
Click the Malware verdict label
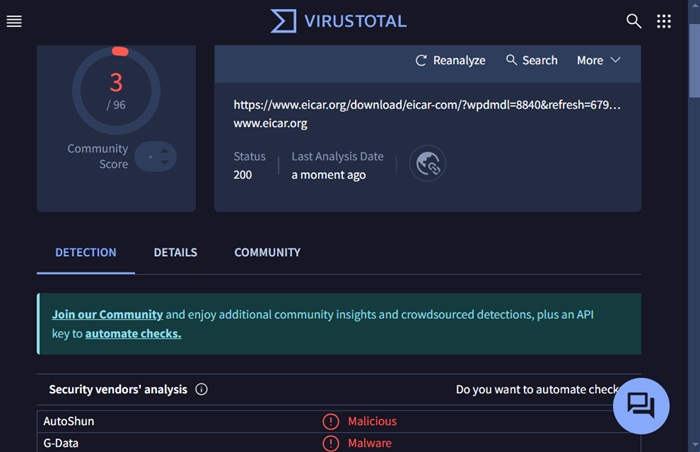click(370, 443)
